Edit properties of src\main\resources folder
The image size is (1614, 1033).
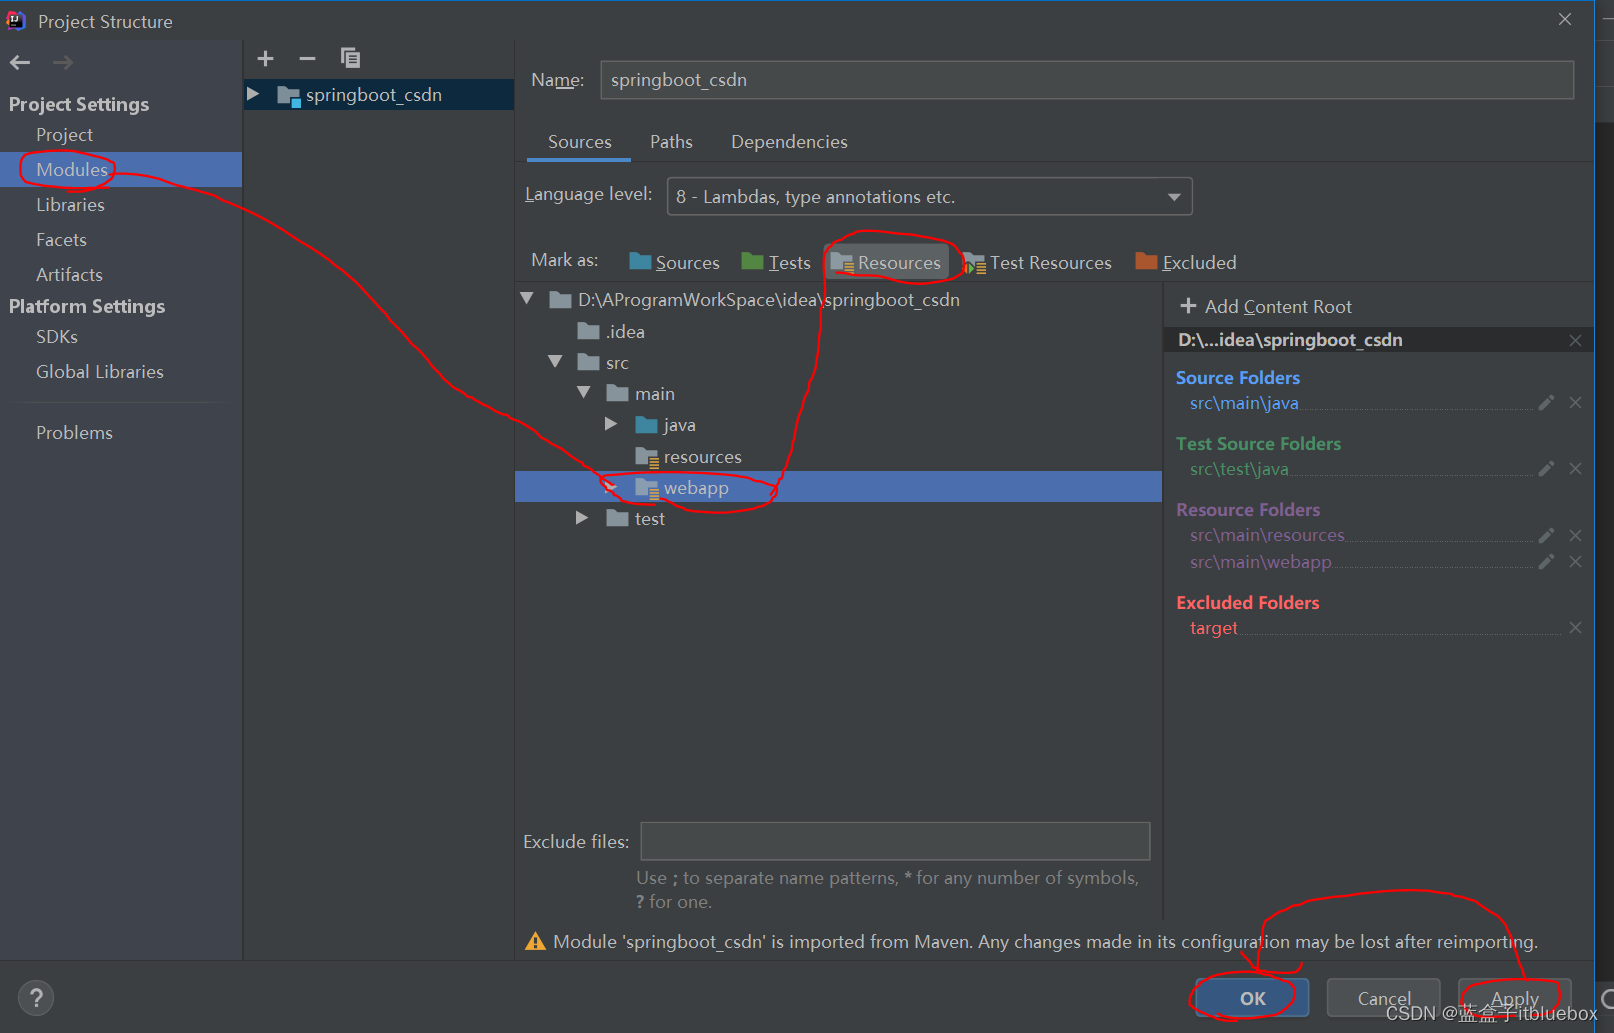(1546, 535)
